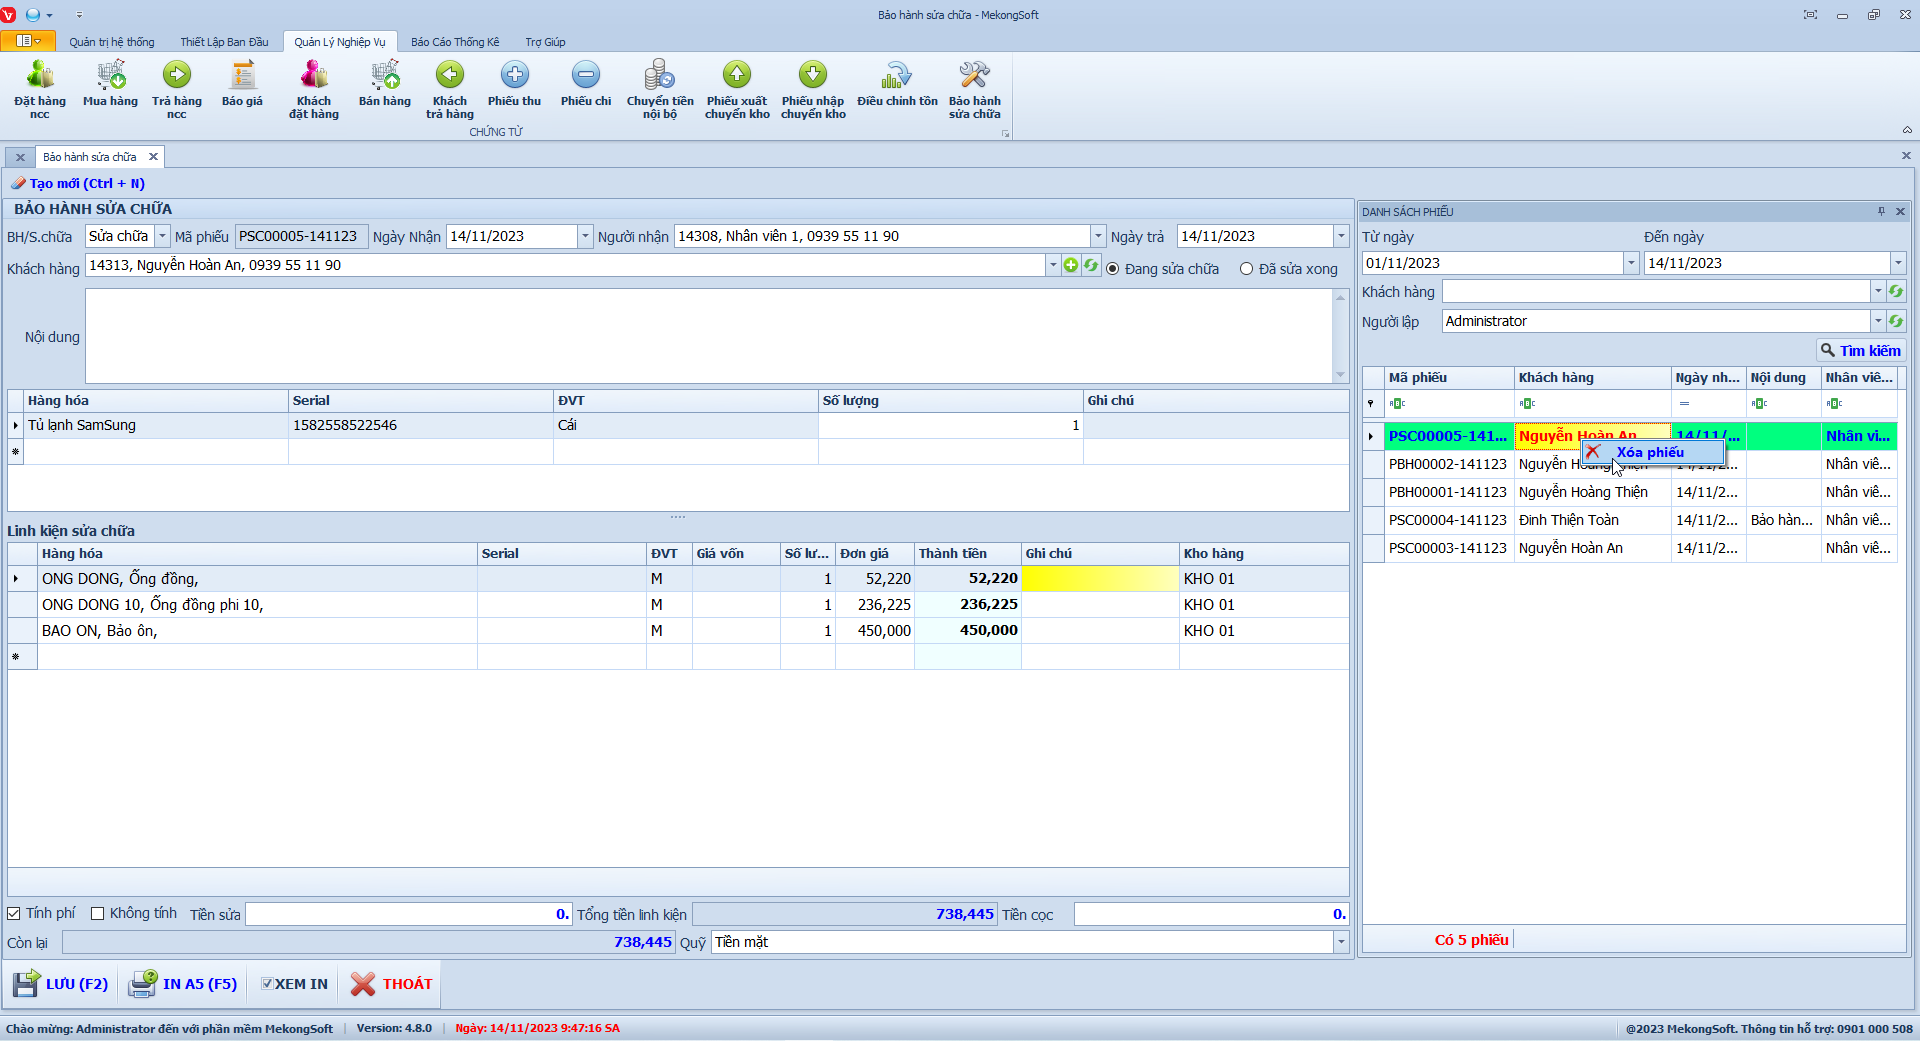Open the Ngày trả date dropdown
The image size is (1920, 1041).
pyautogui.click(x=1340, y=237)
